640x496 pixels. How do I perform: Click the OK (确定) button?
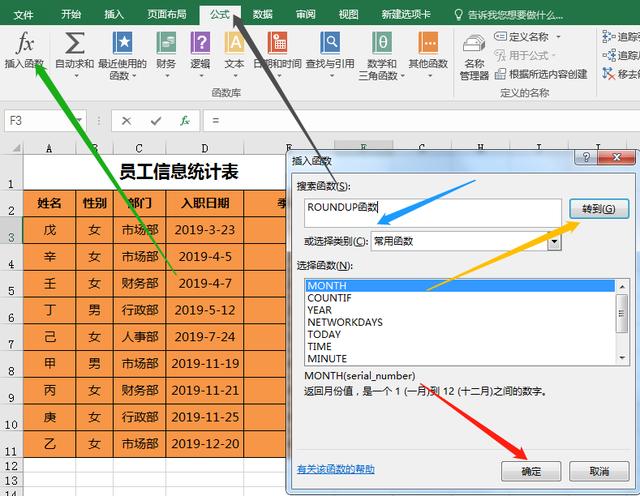click(x=531, y=472)
